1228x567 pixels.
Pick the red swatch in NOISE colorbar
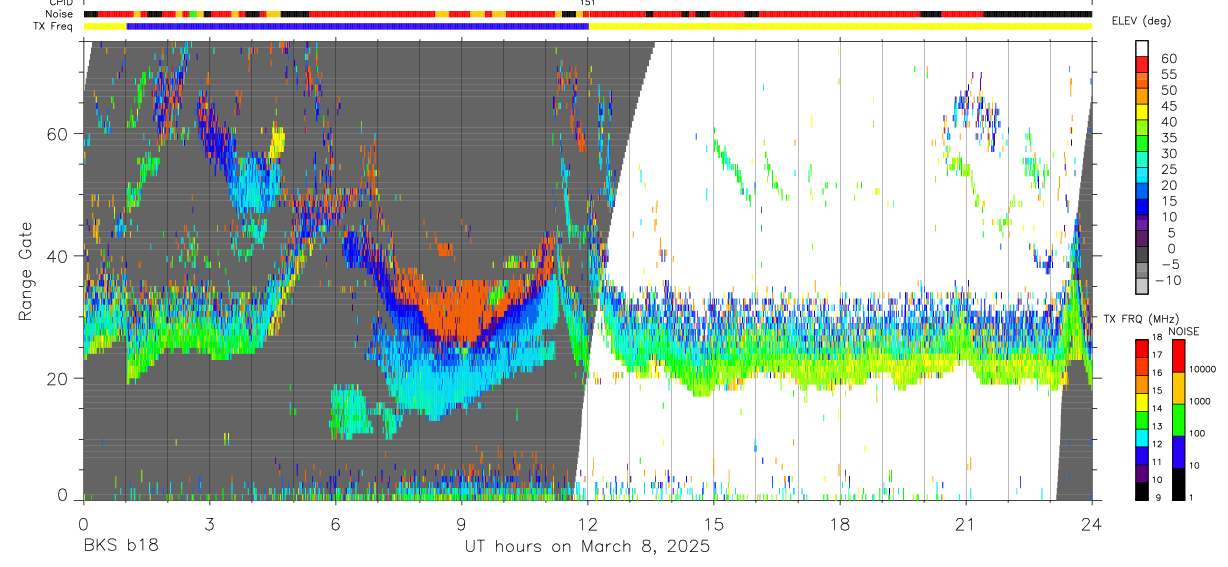[1178, 355]
